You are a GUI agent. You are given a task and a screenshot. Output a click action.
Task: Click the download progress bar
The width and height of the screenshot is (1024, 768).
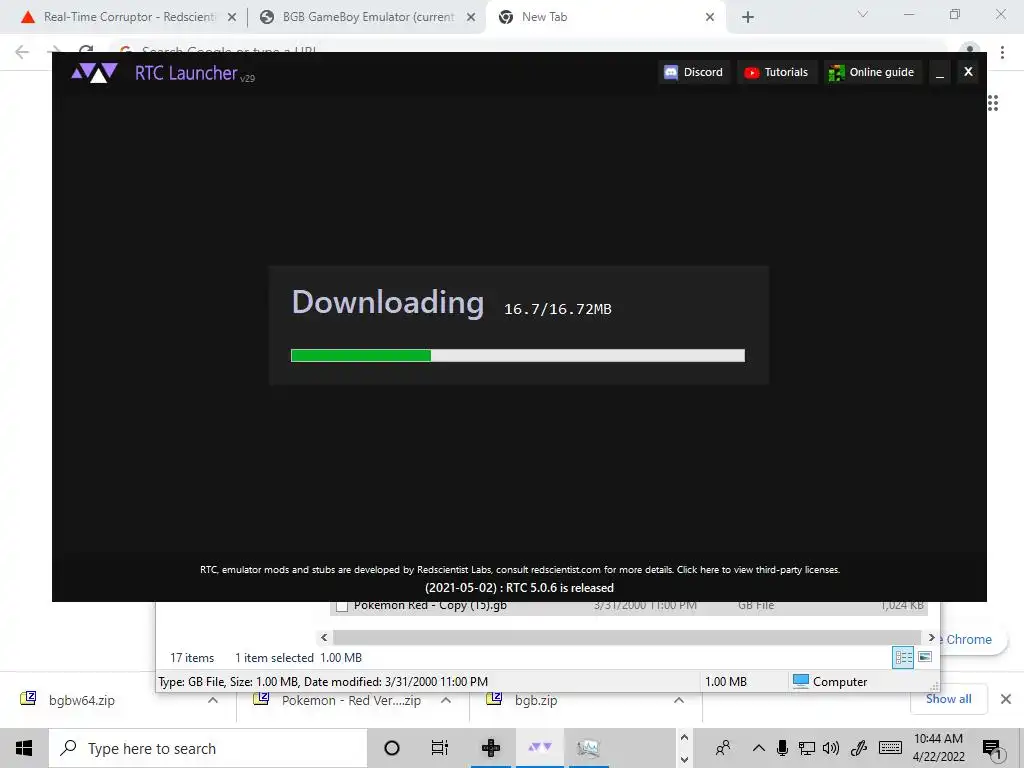518,355
